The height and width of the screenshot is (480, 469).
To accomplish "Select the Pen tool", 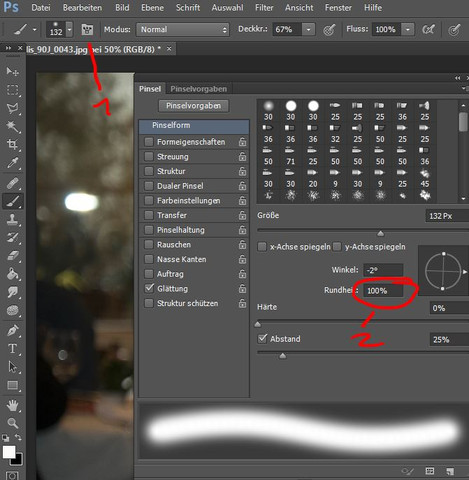I will pyautogui.click(x=12, y=331).
